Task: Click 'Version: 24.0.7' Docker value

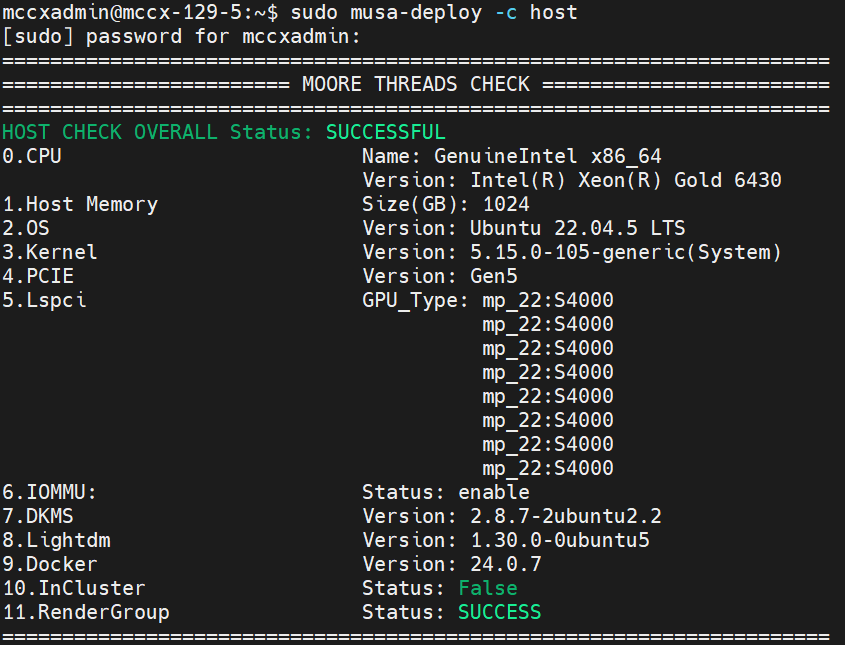Action: coord(452,564)
